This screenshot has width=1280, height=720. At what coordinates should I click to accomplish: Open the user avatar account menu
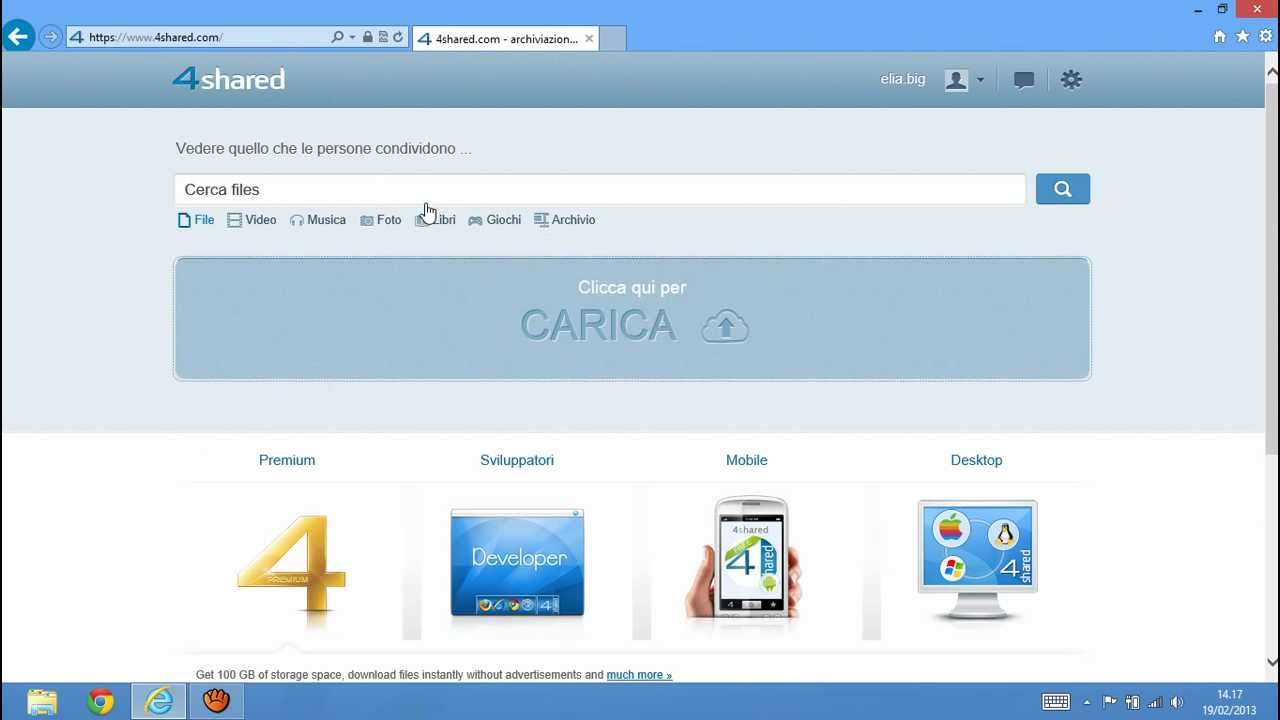(x=963, y=80)
